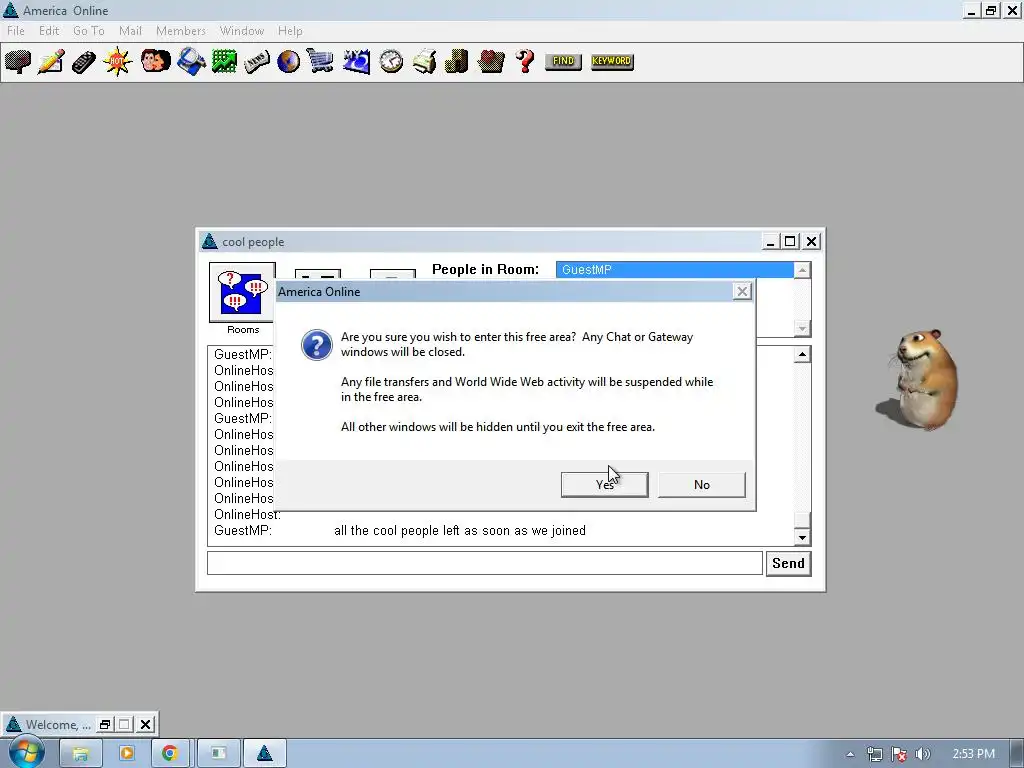Open the Marketplace shopping cart icon
The image size is (1024, 768).
point(320,61)
